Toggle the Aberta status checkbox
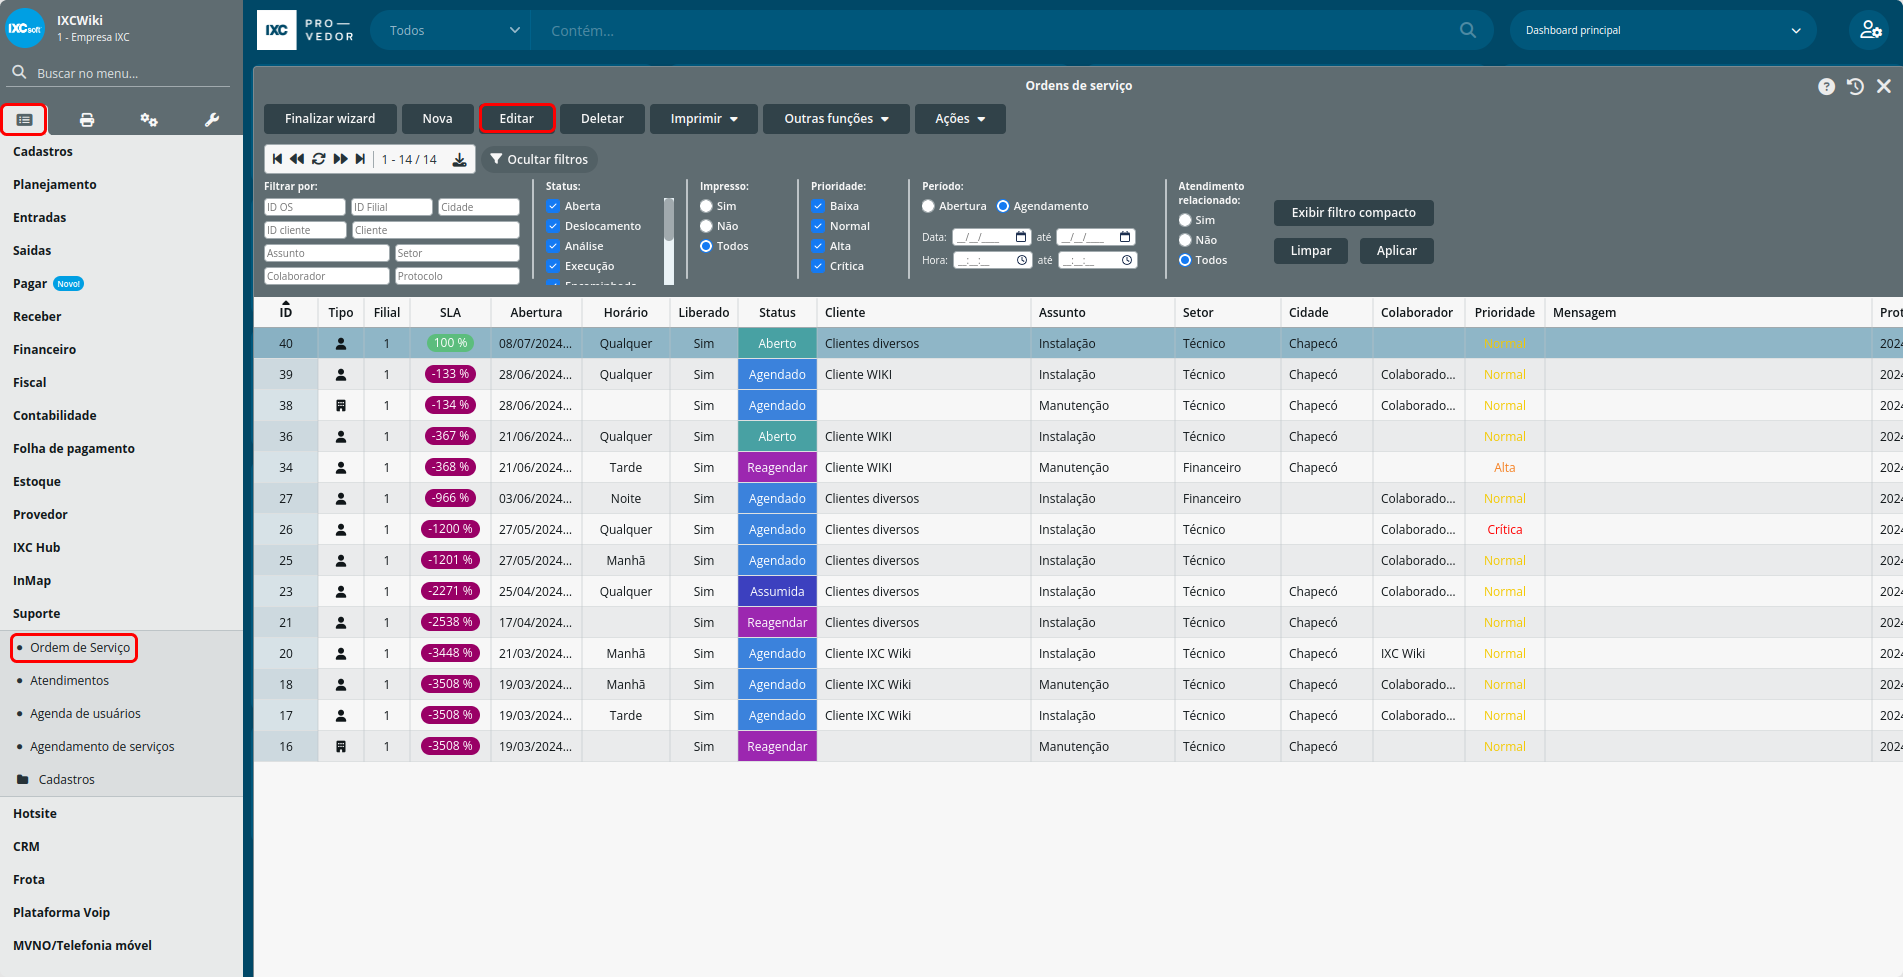Image resolution: width=1903 pixels, height=977 pixels. tap(552, 206)
